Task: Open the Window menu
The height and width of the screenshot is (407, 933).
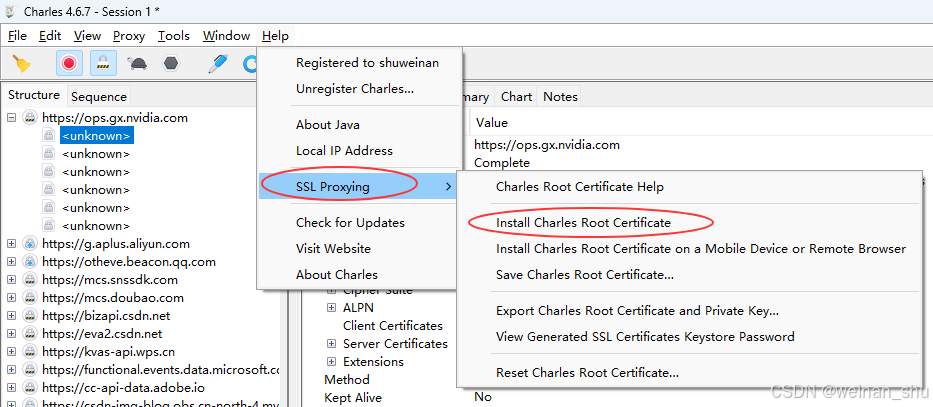Action: click(x=226, y=36)
